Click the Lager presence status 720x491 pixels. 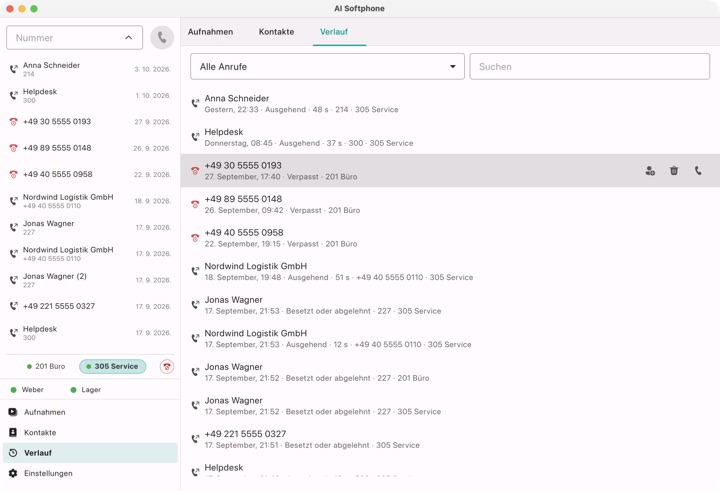tap(86, 389)
